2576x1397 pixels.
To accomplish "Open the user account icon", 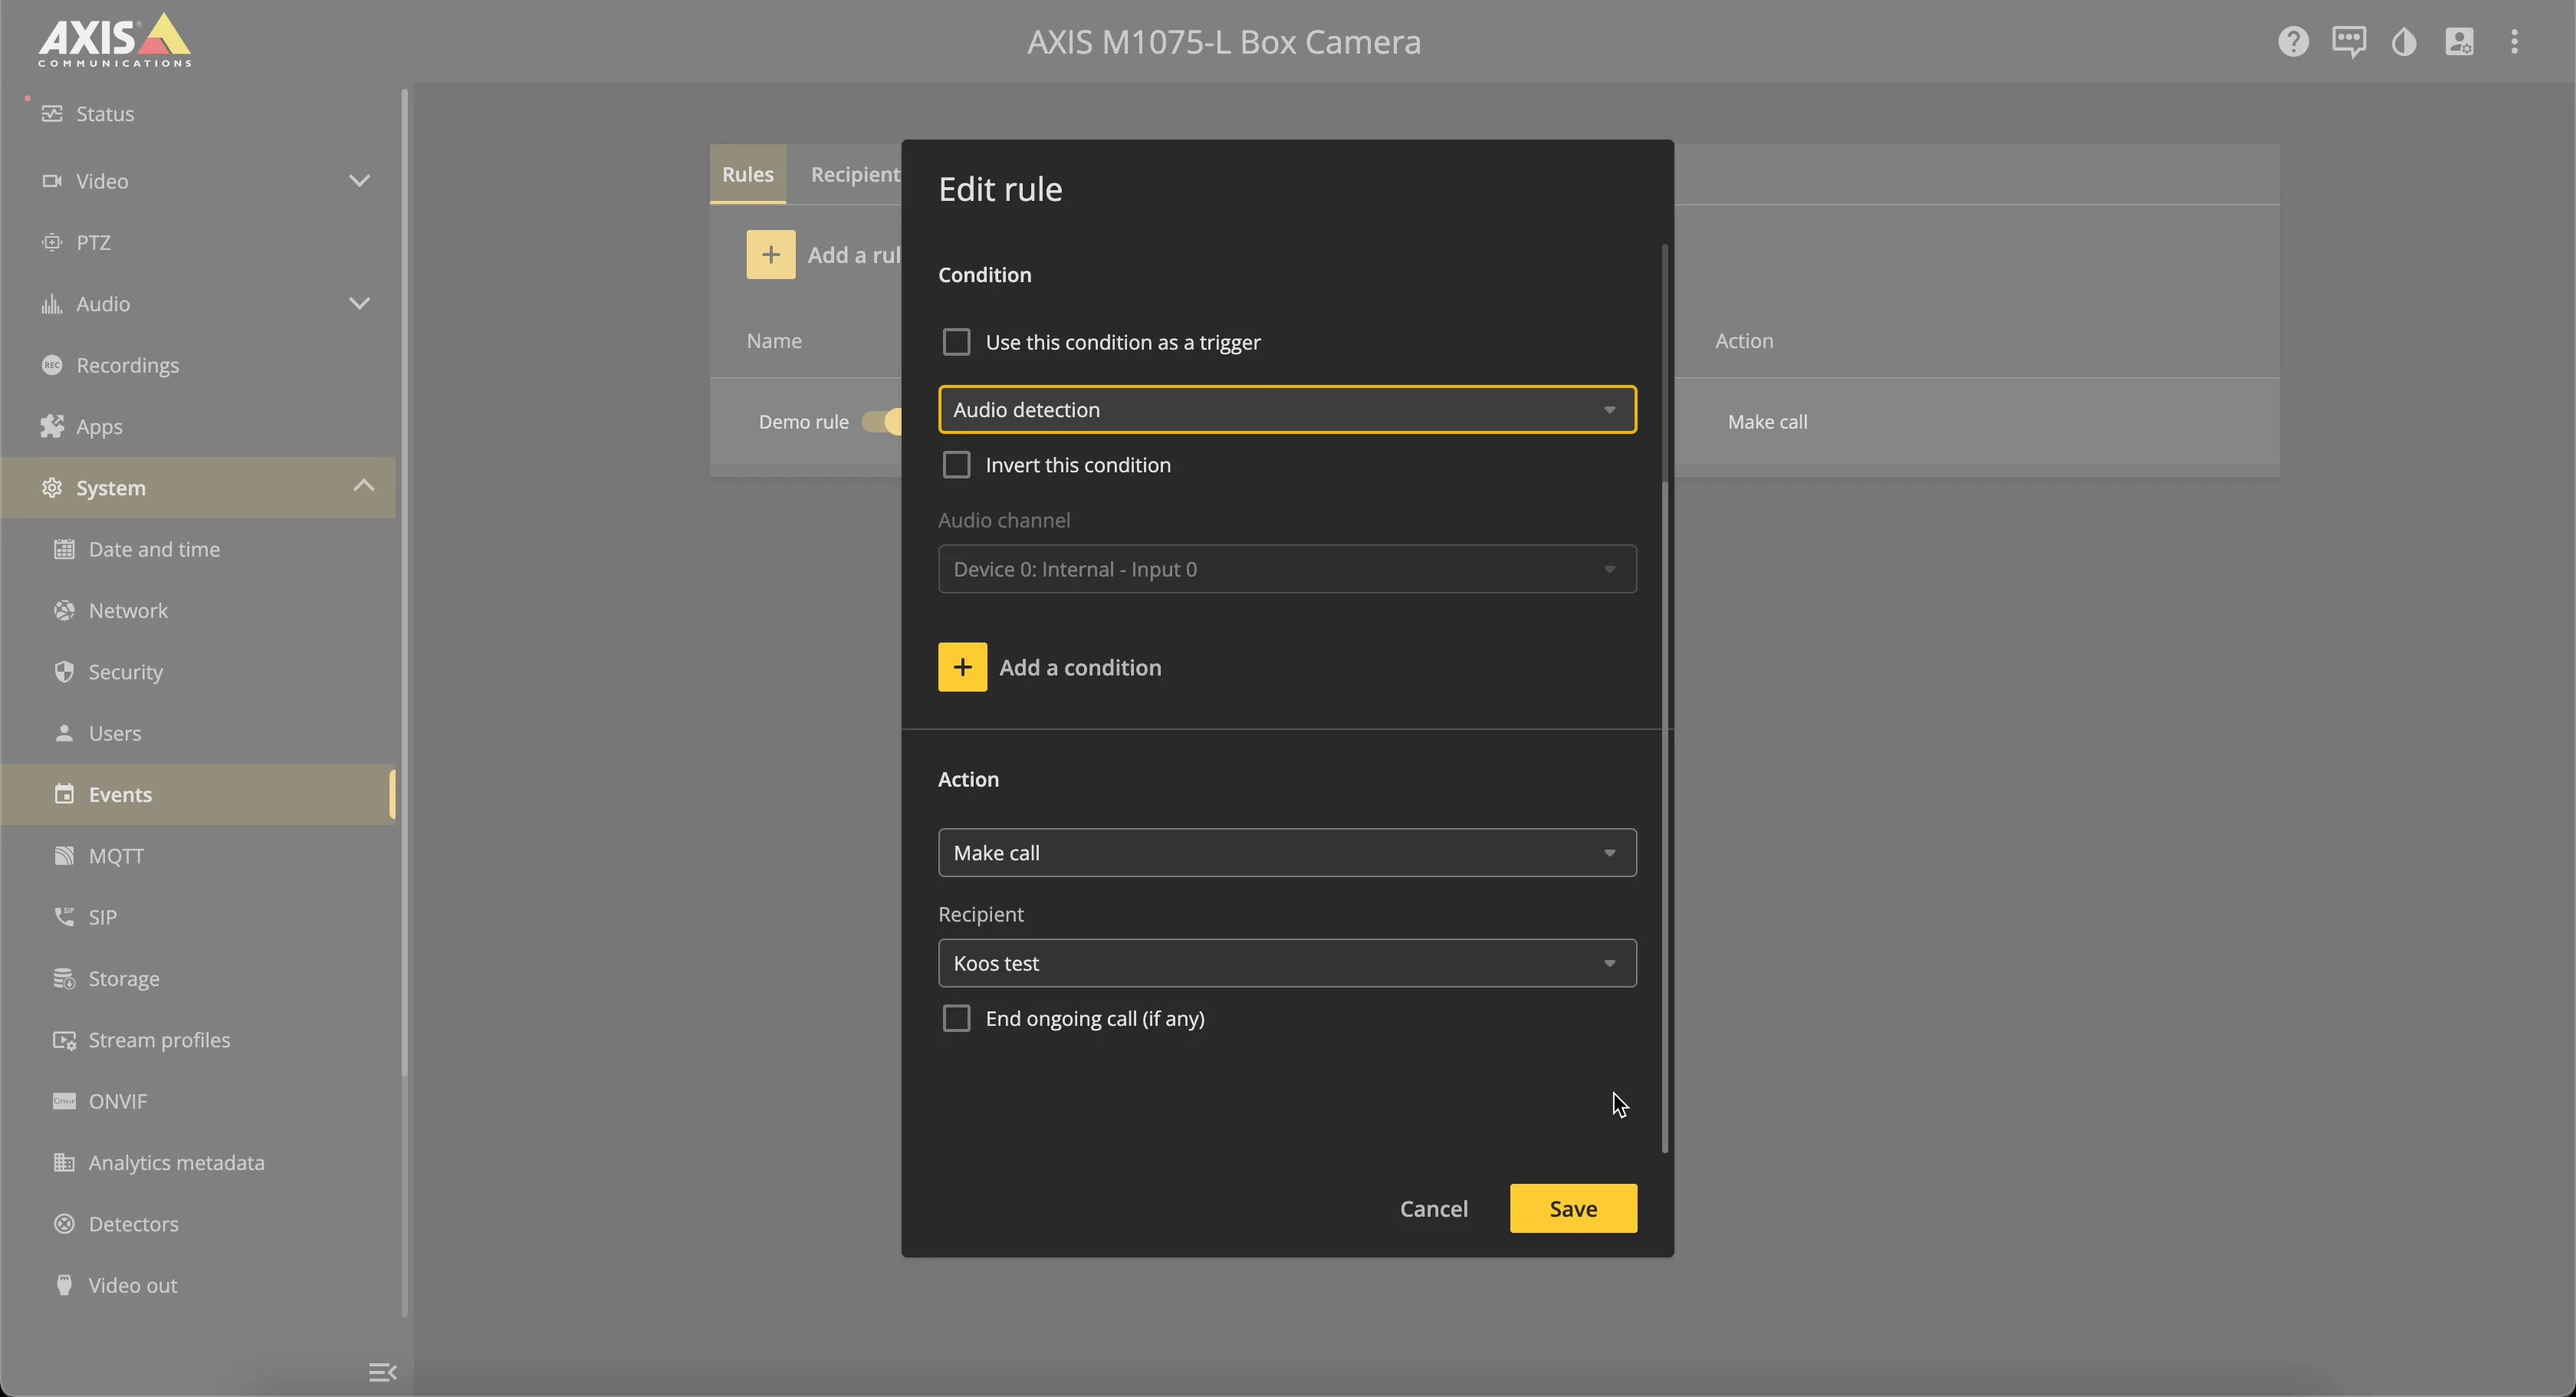I will [x=2459, y=41].
